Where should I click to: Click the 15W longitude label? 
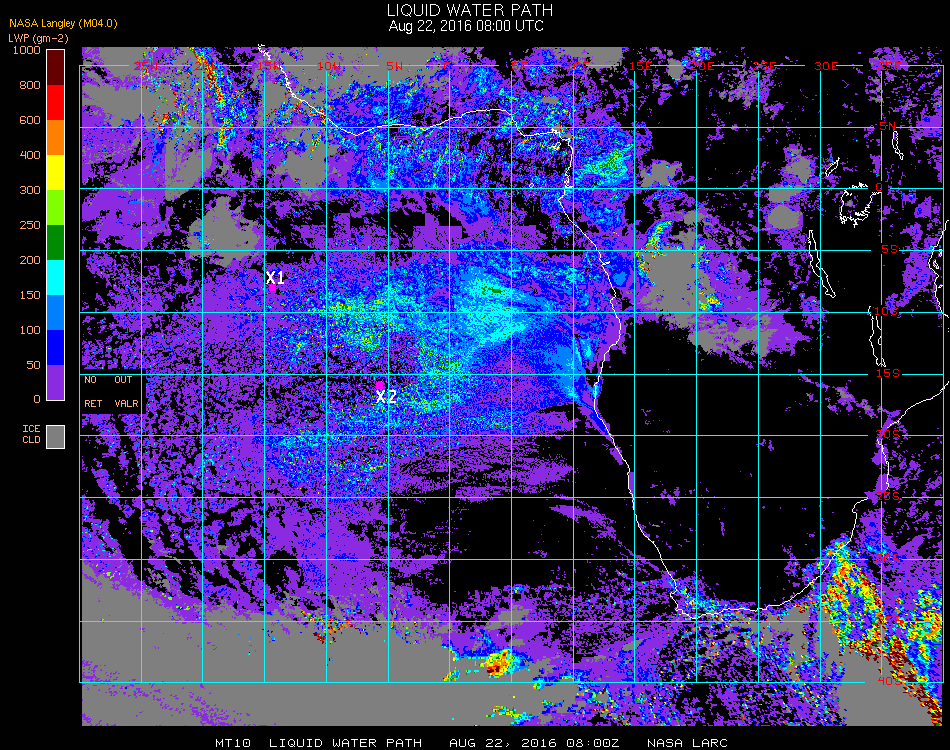tap(268, 66)
